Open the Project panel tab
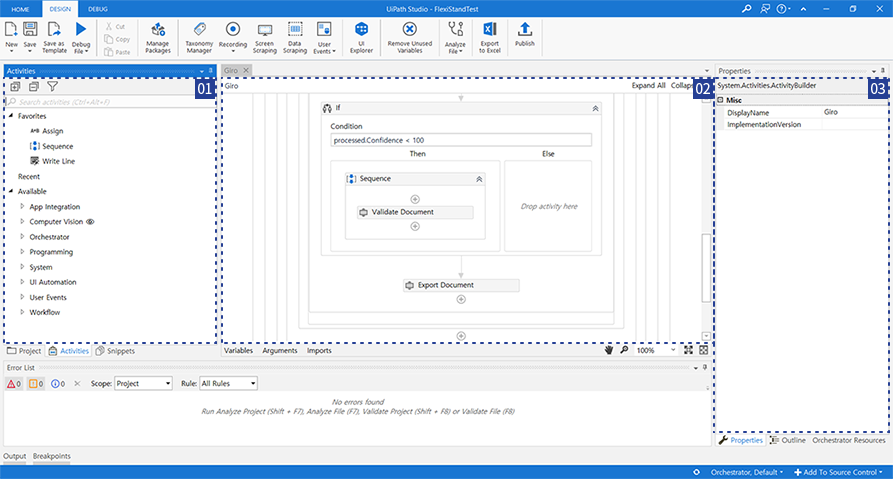Screen dimensions: 893x479 pos(24,351)
